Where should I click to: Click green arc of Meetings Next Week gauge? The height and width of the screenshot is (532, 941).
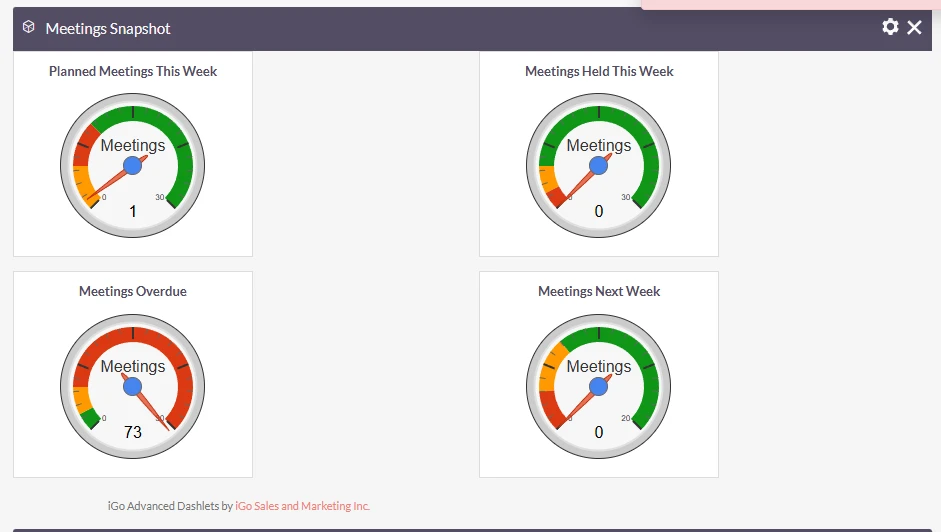pos(645,362)
